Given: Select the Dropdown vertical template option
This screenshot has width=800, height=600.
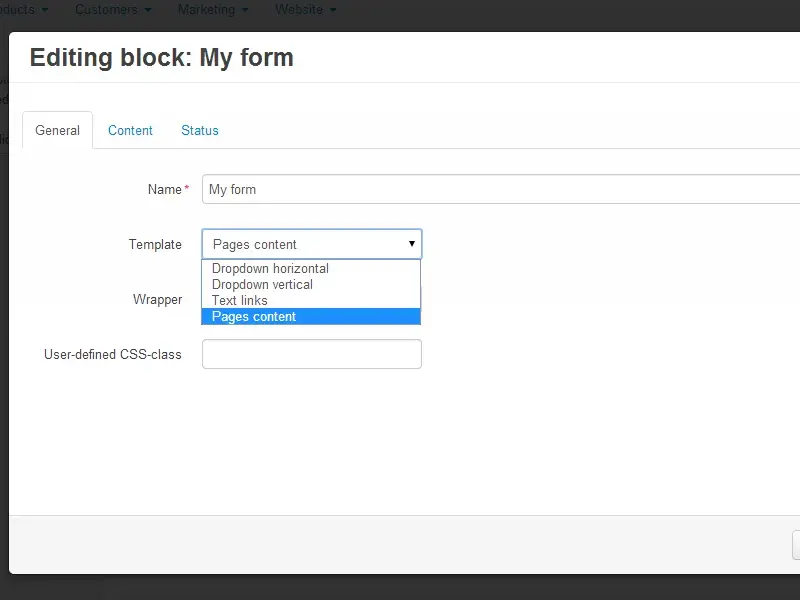Looking at the screenshot, I should click(262, 285).
